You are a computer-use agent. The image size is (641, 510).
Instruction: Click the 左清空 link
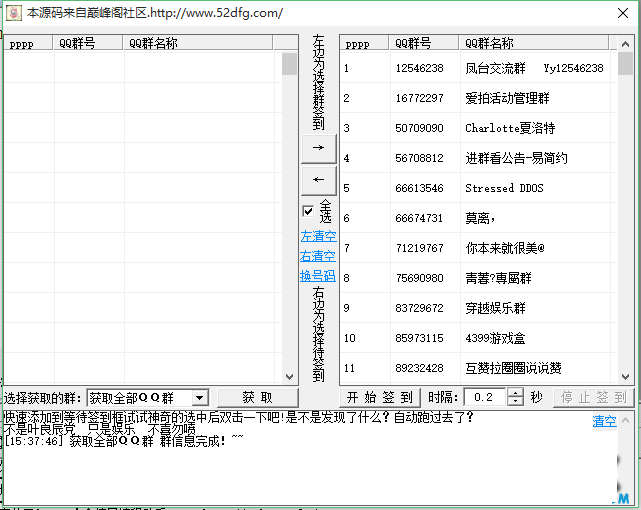point(318,236)
